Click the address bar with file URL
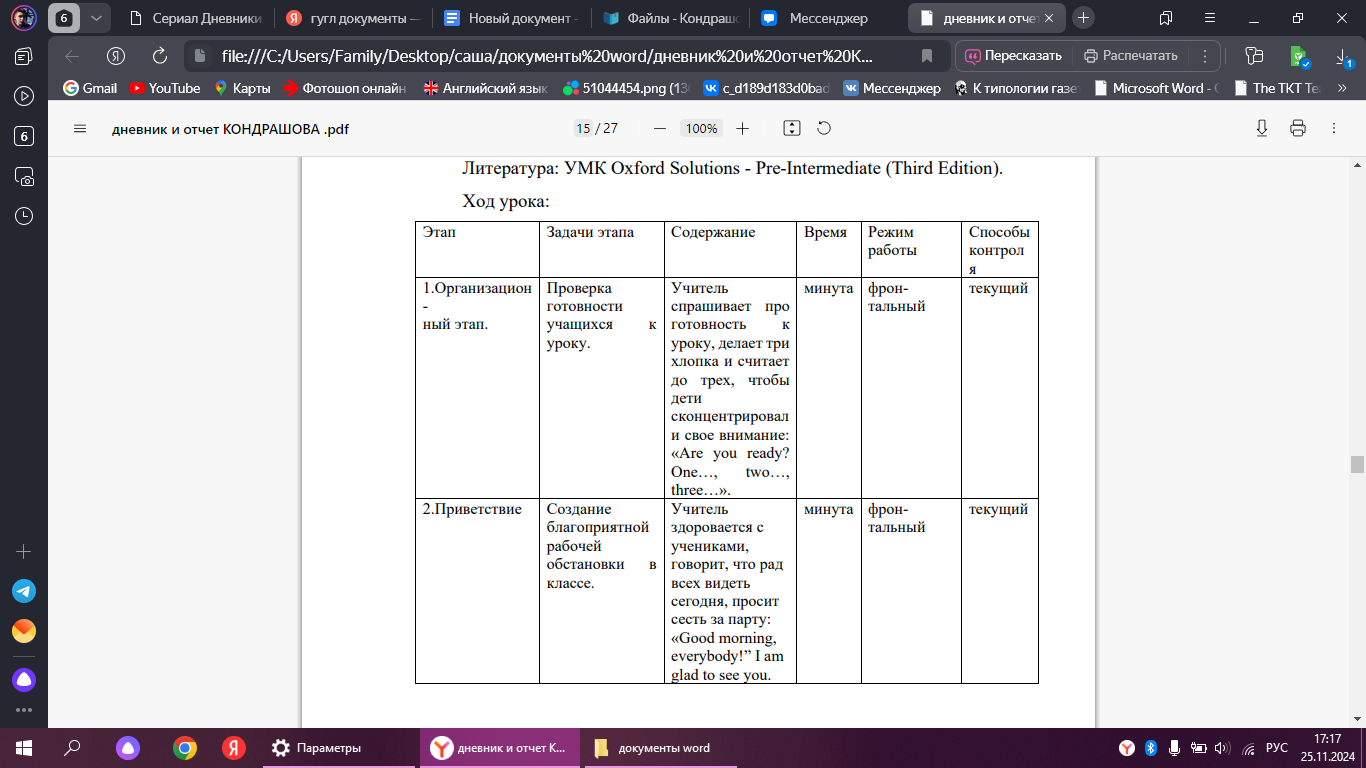This screenshot has width=1366, height=768. click(x=547, y=56)
